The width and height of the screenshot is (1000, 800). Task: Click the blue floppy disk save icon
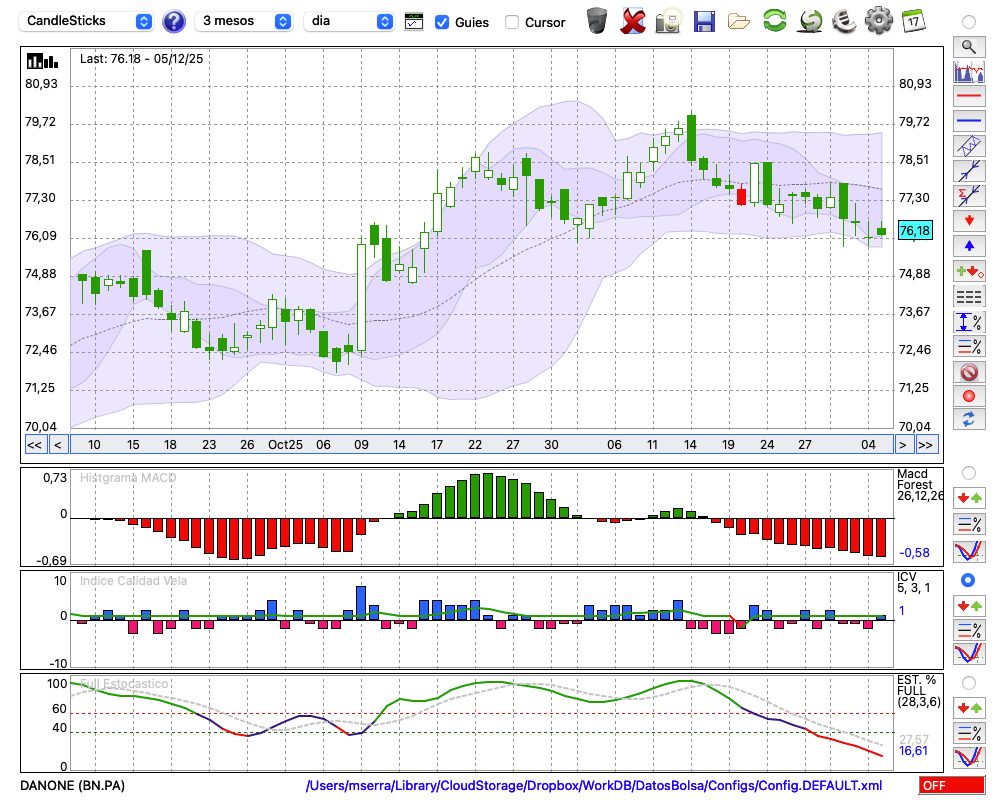[704, 21]
